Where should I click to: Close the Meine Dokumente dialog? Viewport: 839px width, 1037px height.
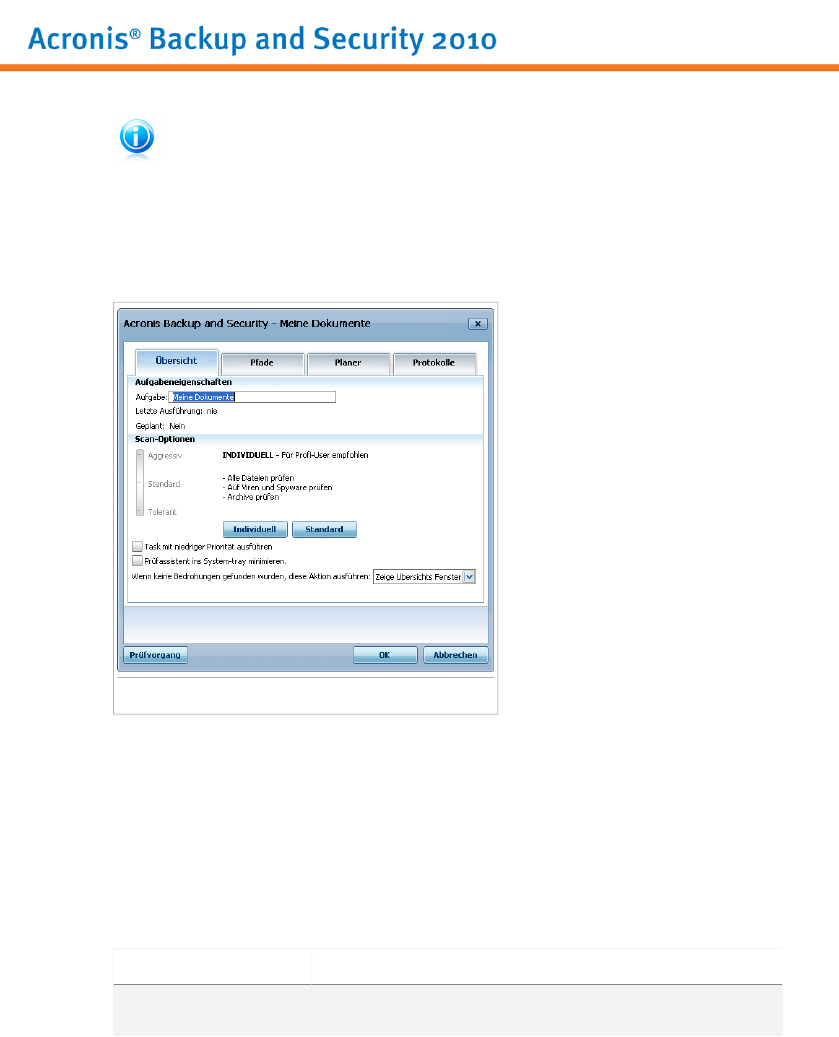coord(477,323)
